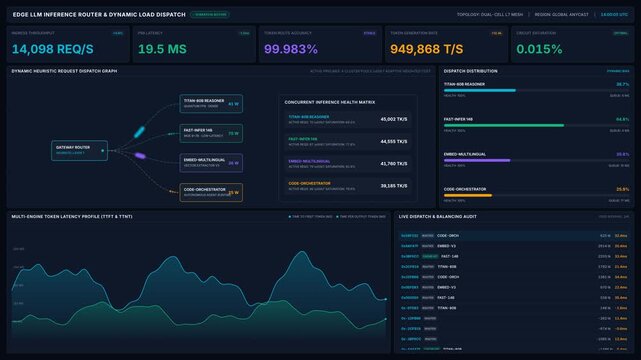Open the Fast-Infer 14B row in the health matrix
This screenshot has height=360, width=641.
tap(347, 141)
